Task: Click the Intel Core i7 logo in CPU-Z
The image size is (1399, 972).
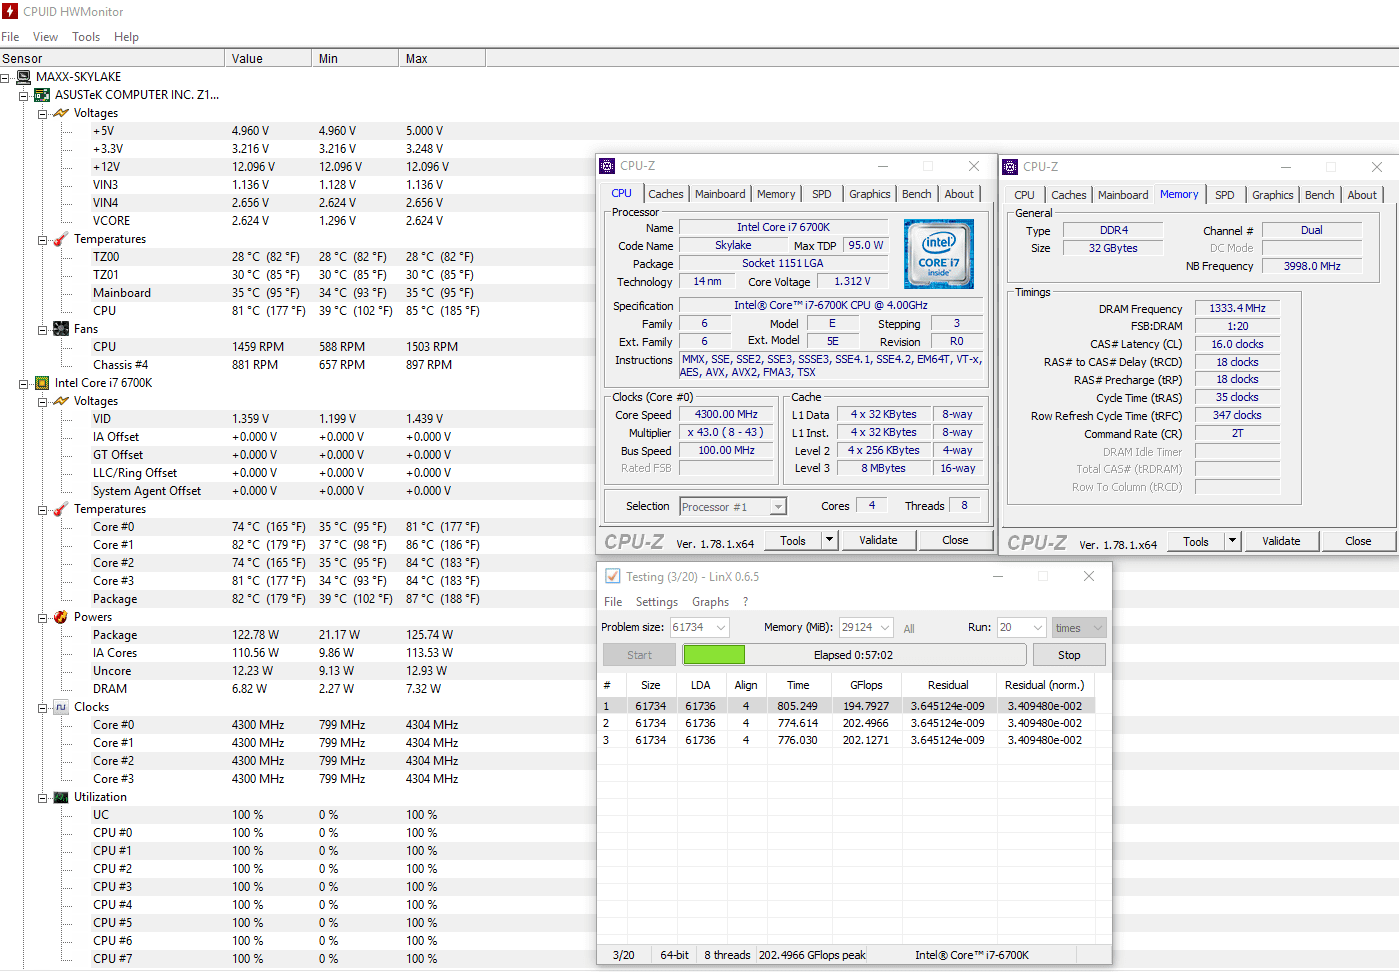Action: point(938,254)
